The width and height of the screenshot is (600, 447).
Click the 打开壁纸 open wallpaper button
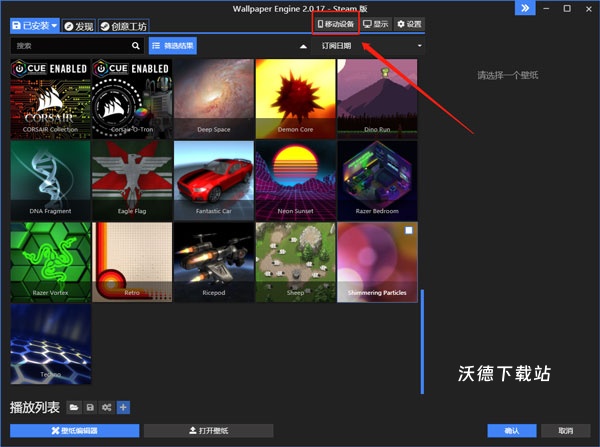point(209,431)
